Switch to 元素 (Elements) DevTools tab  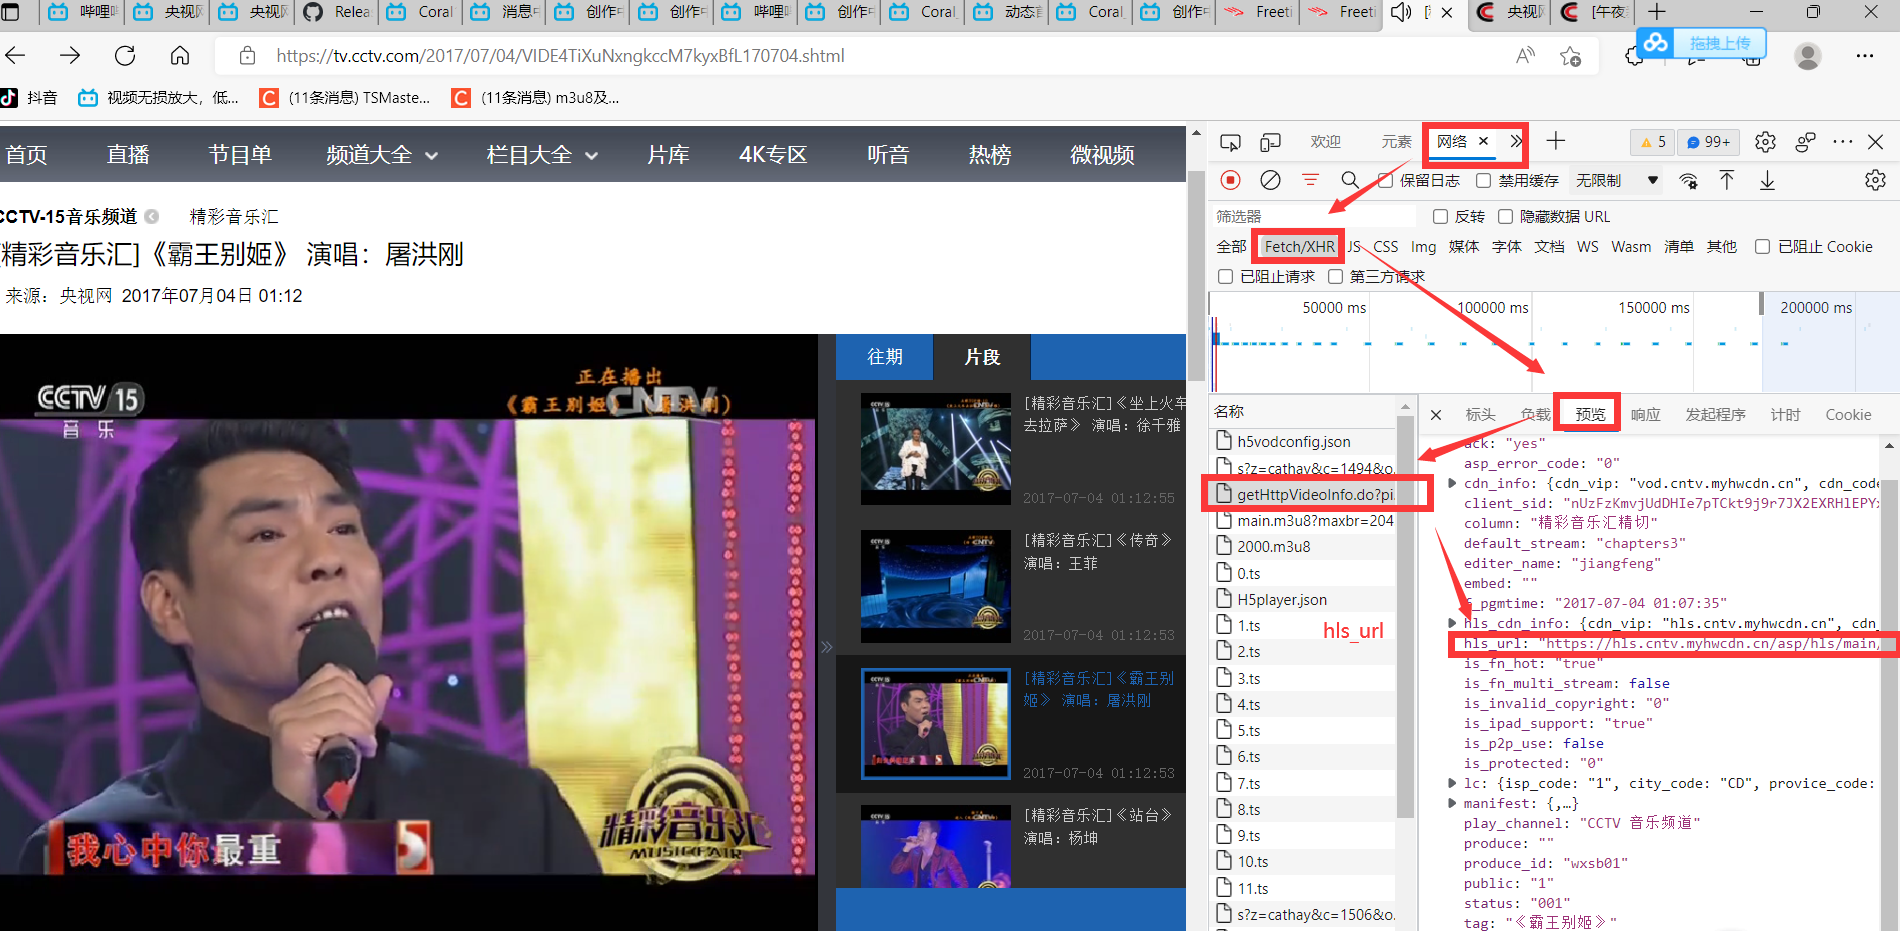(1396, 142)
